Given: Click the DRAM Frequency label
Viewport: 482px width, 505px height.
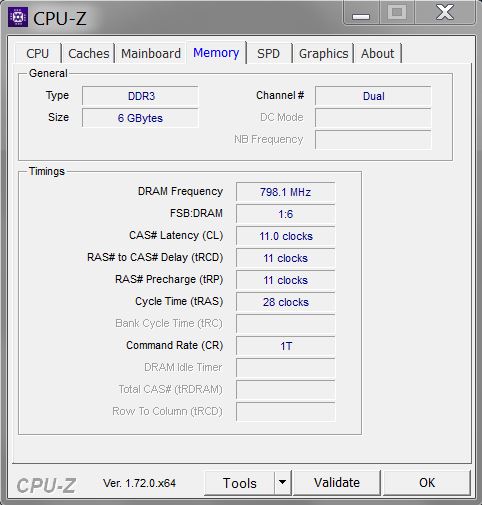Looking at the screenshot, I should click(x=180, y=192).
